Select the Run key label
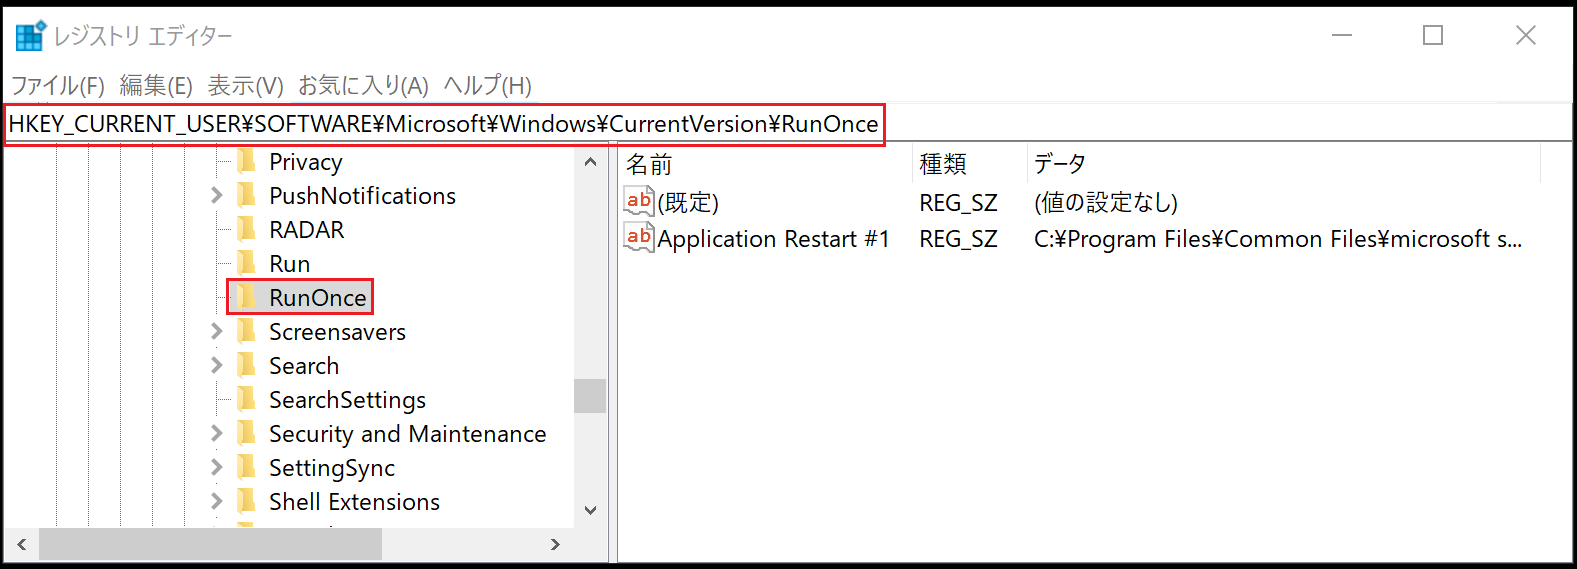The width and height of the screenshot is (1577, 569). (290, 264)
